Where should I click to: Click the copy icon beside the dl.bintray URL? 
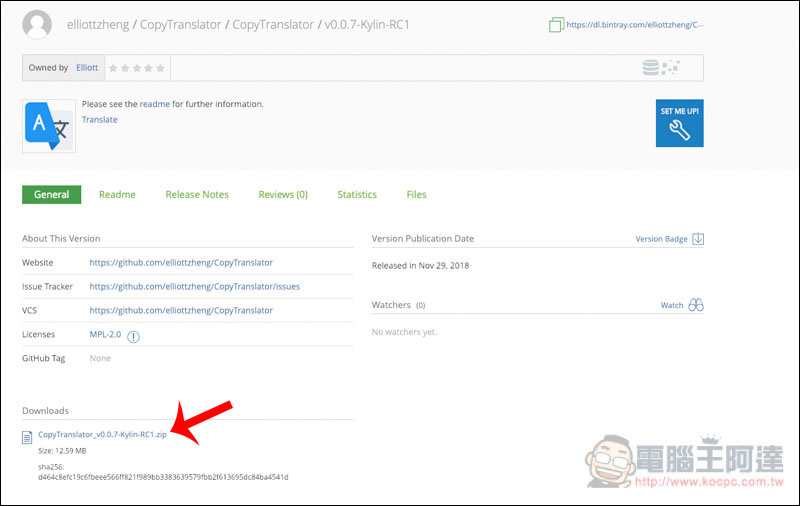tap(556, 25)
